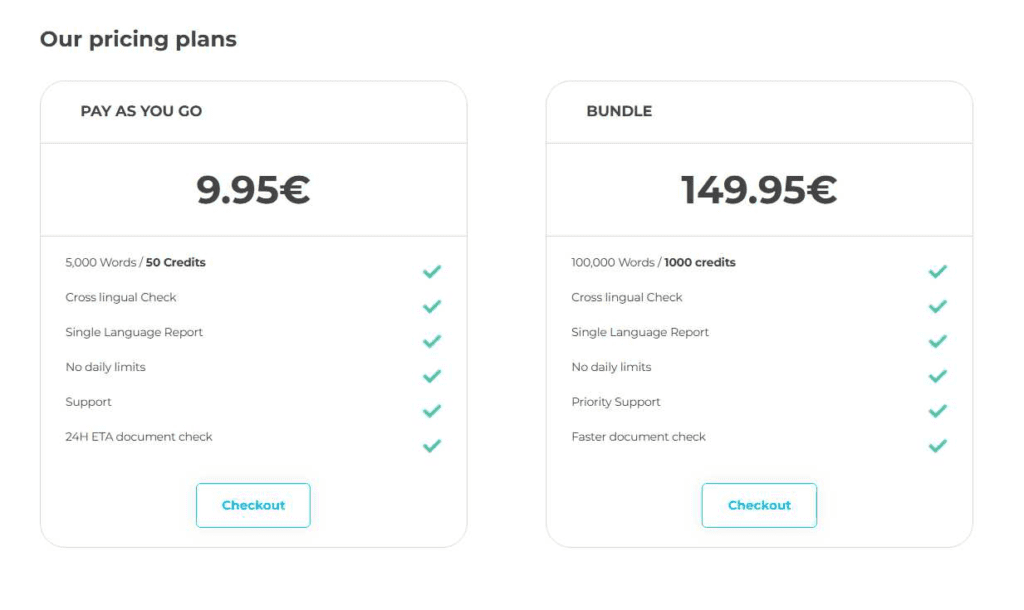This screenshot has width=1024, height=610.
Task: Click the checkmark beside 50 Credits
Action: tap(432, 270)
